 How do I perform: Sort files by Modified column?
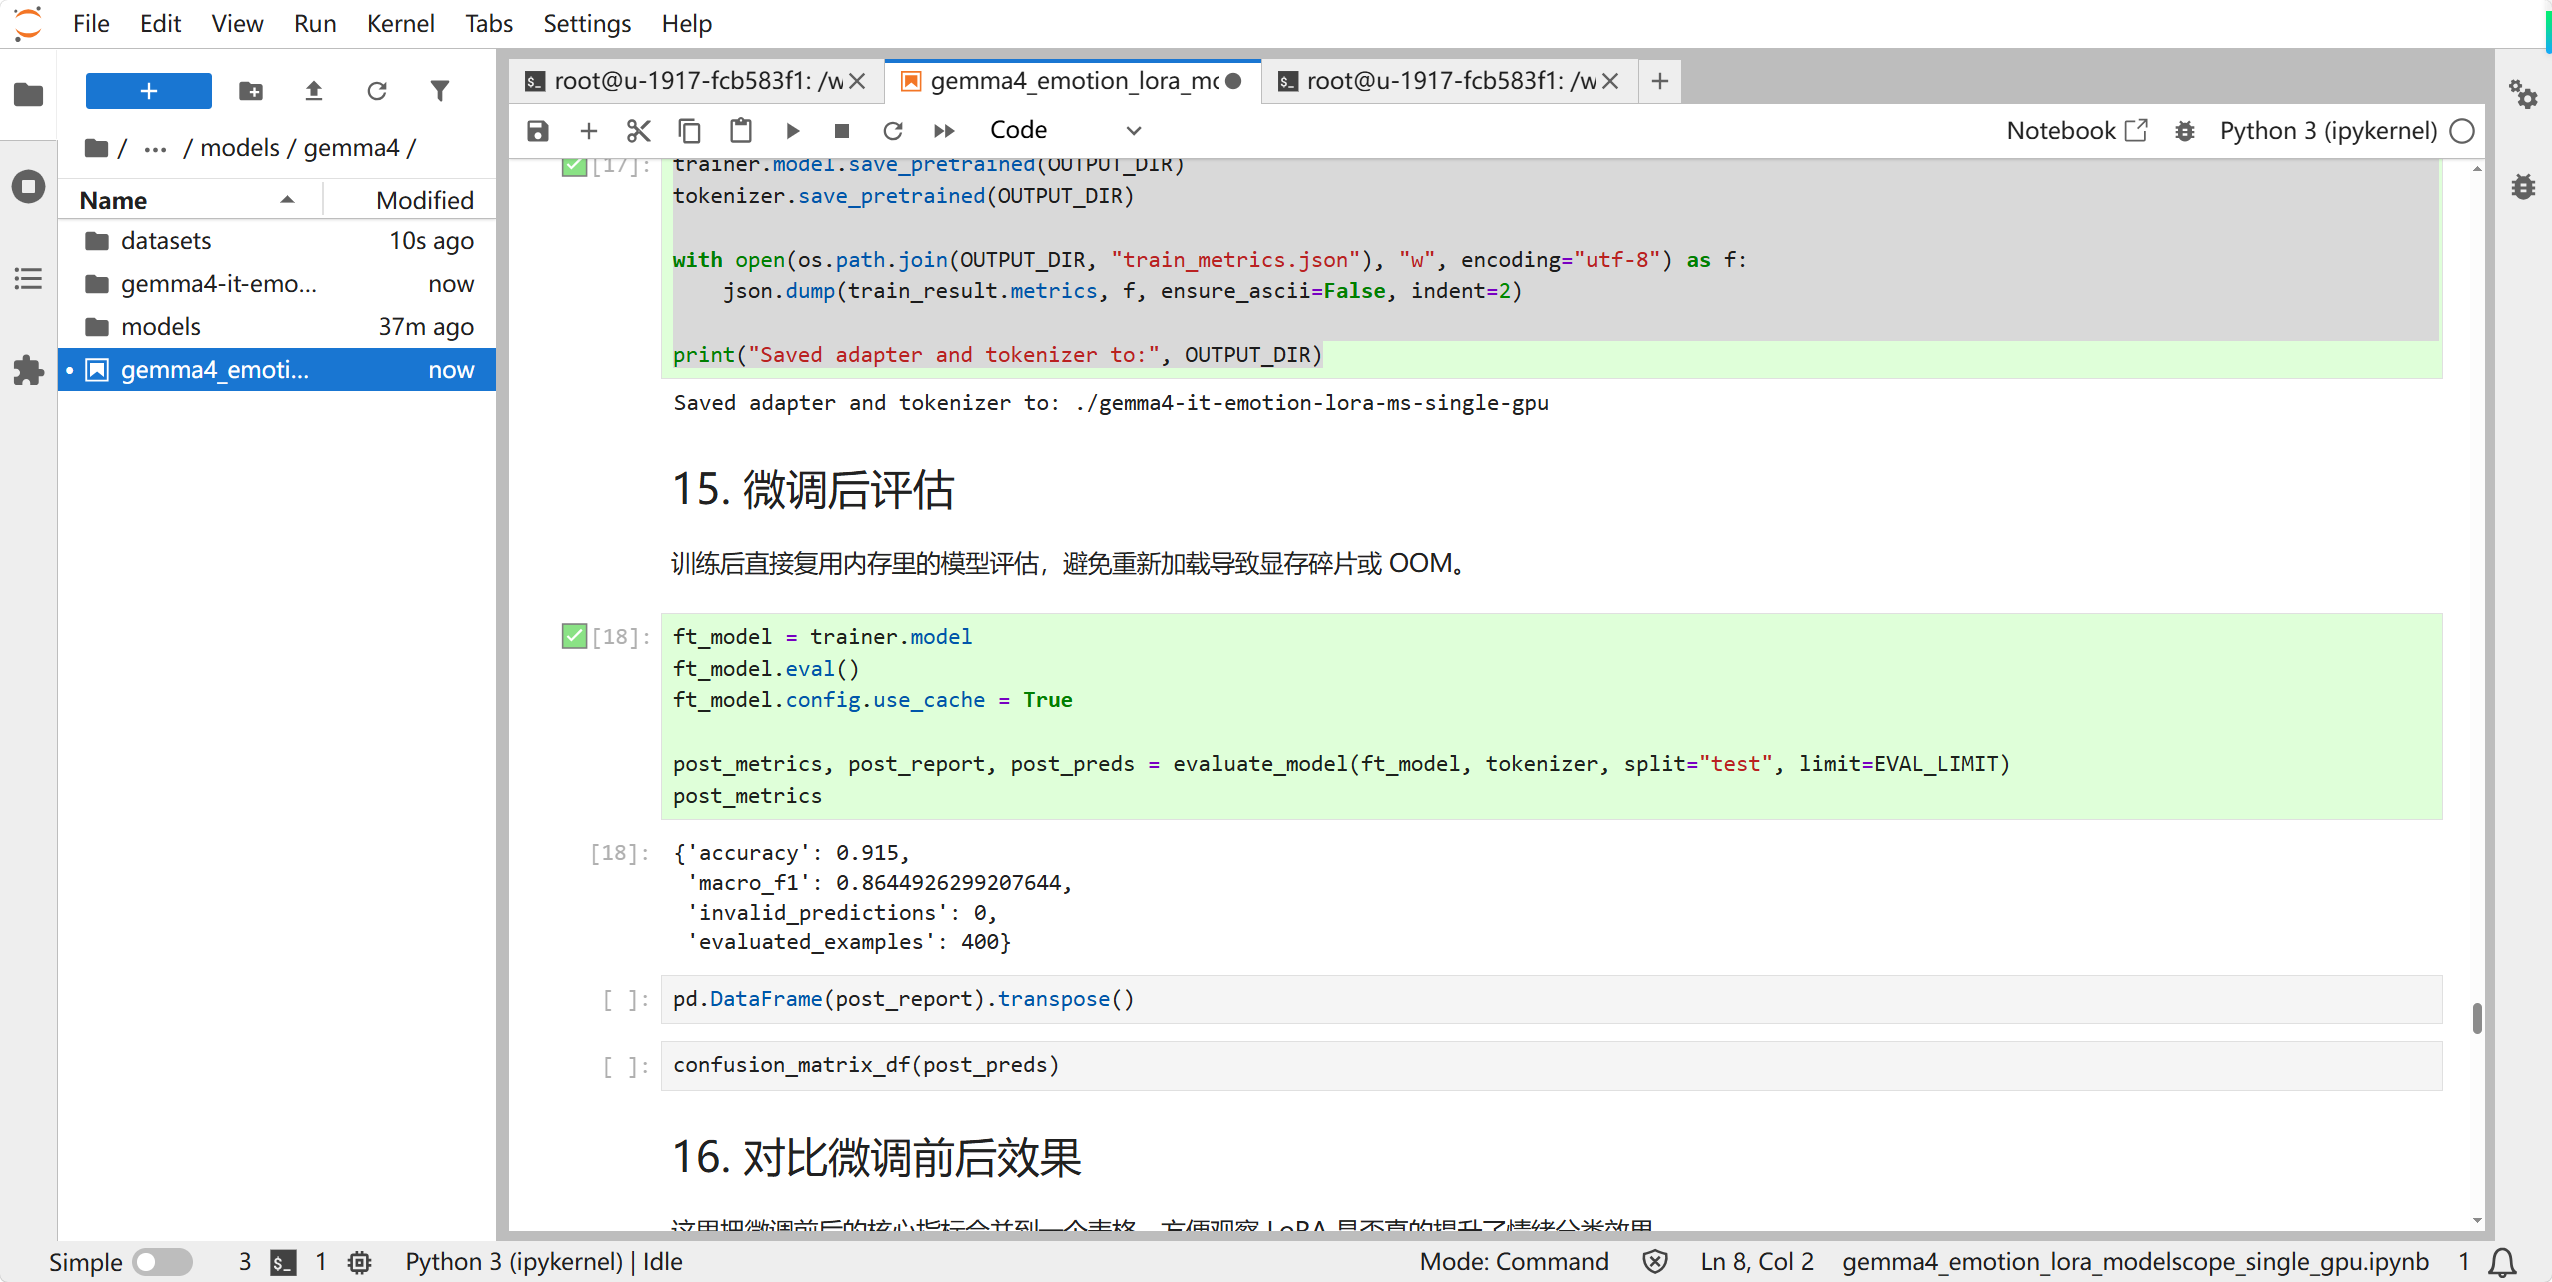tap(410, 200)
